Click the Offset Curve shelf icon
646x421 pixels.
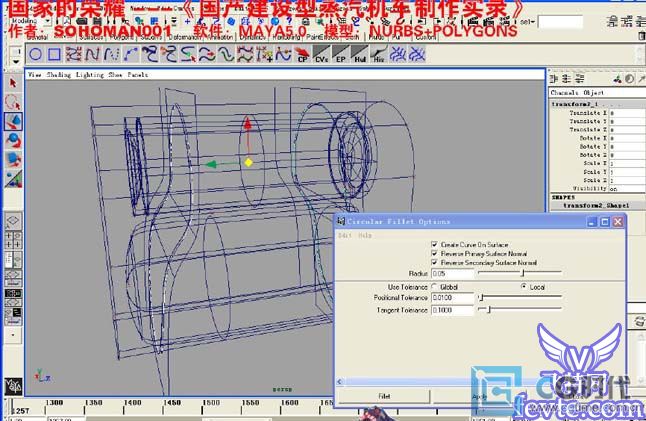(x=207, y=54)
